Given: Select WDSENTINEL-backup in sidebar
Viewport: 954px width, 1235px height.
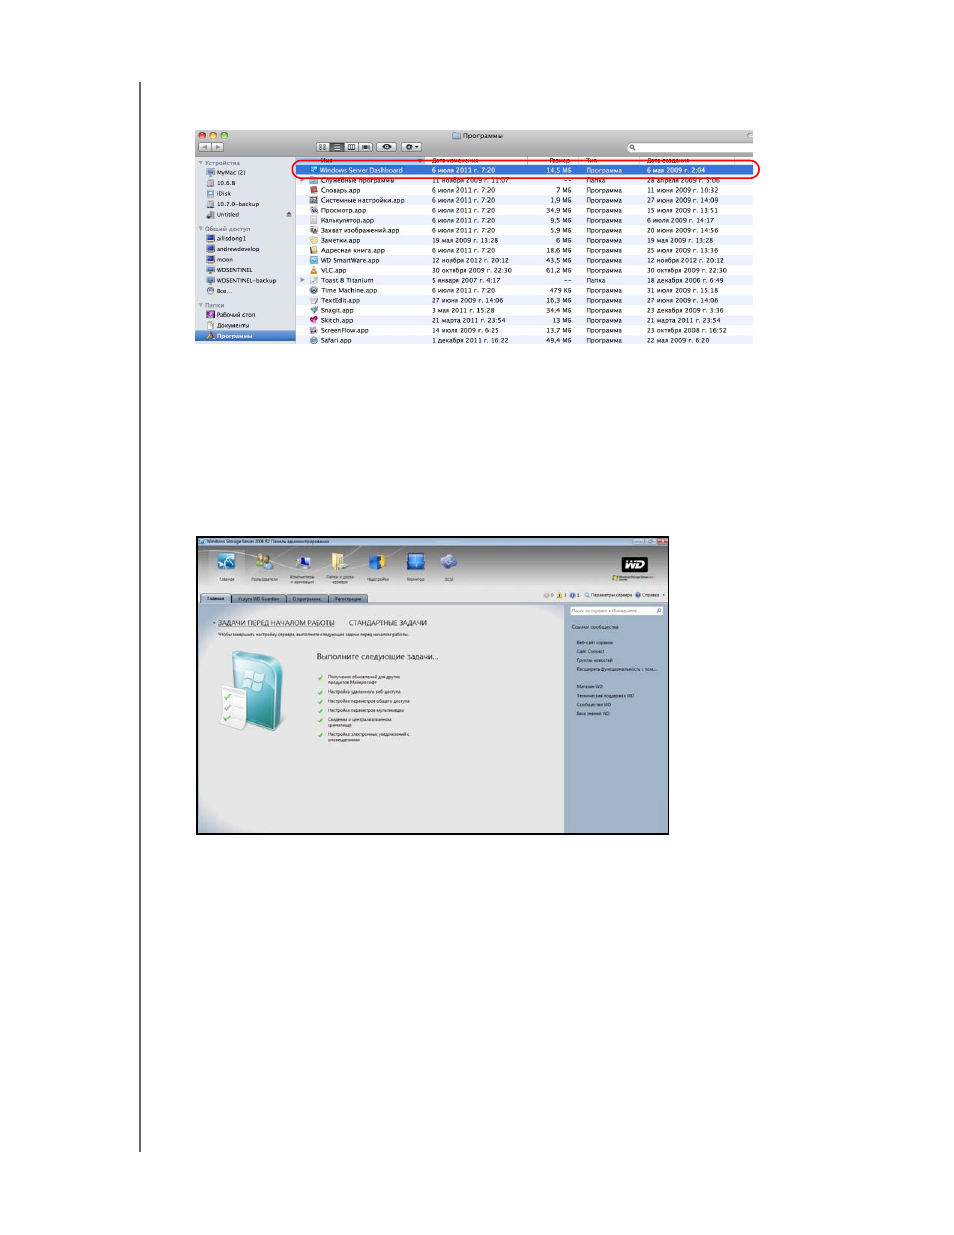Looking at the screenshot, I should coord(245,280).
